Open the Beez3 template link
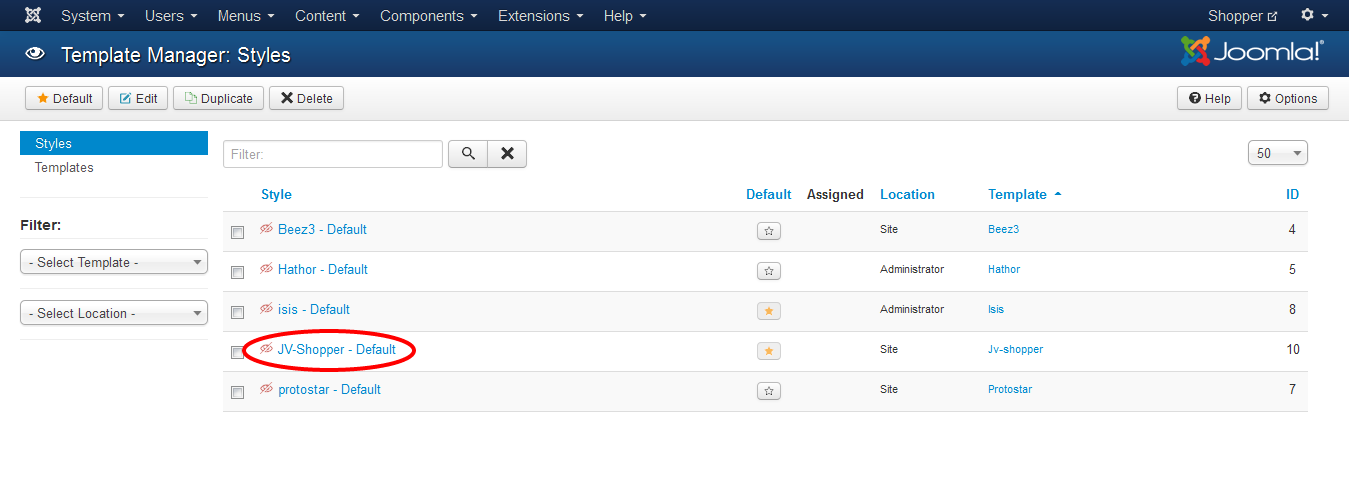The height and width of the screenshot is (496, 1349). pos(1003,229)
